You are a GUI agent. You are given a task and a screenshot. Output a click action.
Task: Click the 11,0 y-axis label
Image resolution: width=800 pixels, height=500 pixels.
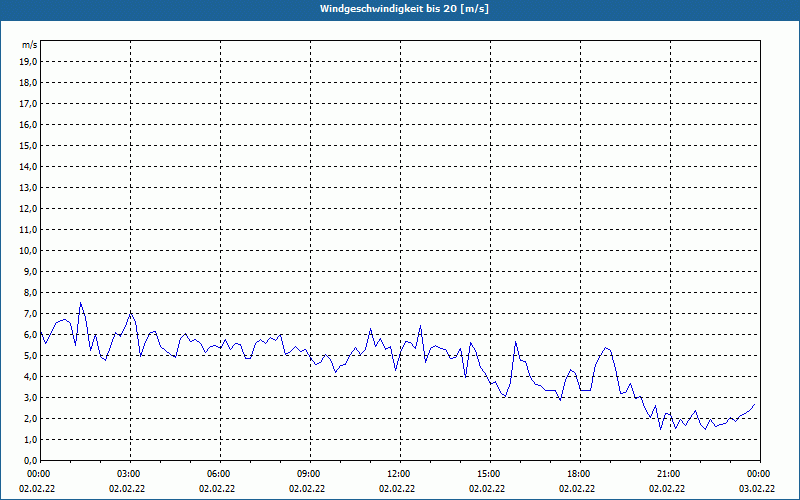coord(28,230)
